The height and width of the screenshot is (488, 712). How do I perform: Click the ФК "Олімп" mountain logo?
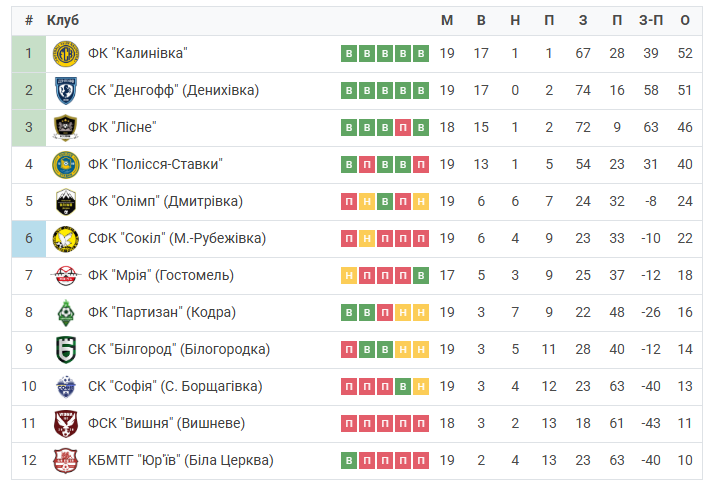click(x=66, y=202)
